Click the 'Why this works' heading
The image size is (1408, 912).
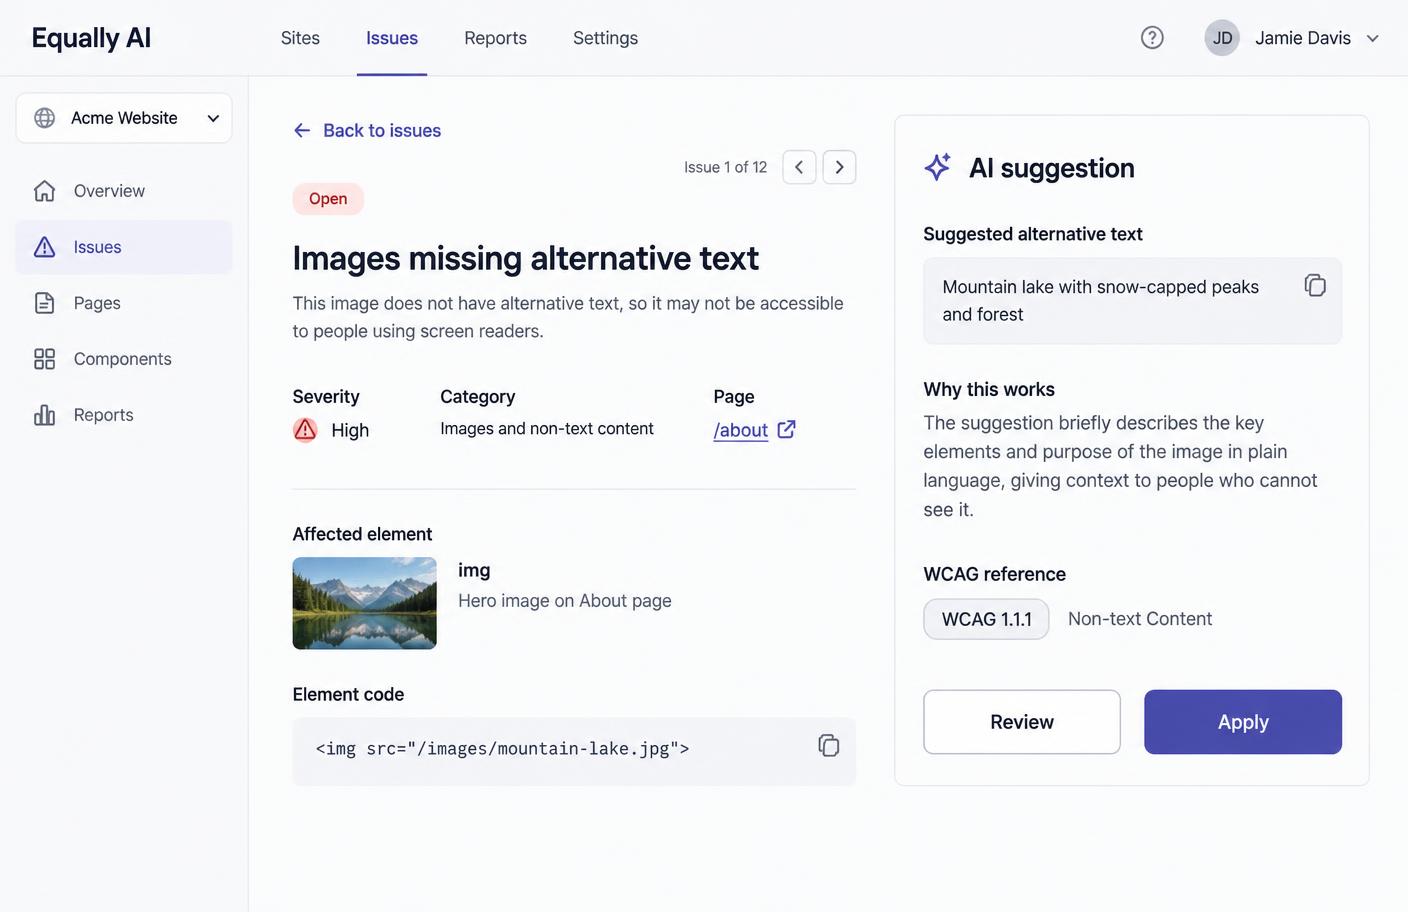pos(989,389)
